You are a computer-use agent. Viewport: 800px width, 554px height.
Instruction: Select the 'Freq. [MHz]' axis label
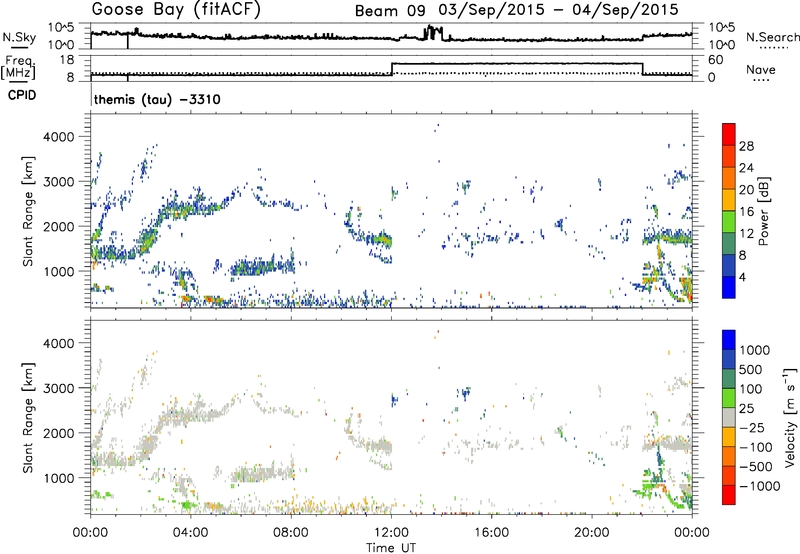(x=18, y=68)
